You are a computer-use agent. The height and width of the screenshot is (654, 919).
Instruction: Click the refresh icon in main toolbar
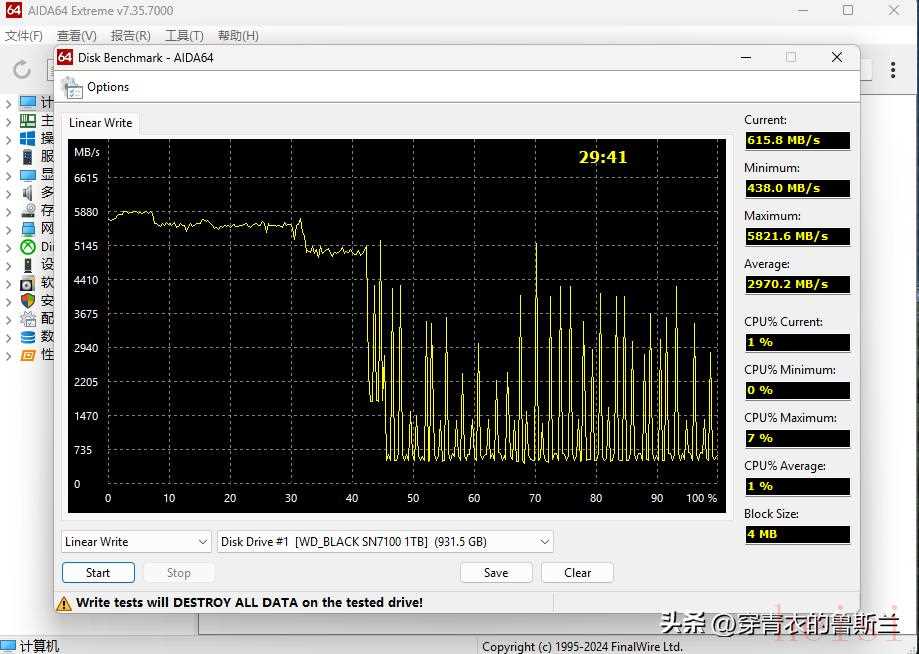[22, 70]
